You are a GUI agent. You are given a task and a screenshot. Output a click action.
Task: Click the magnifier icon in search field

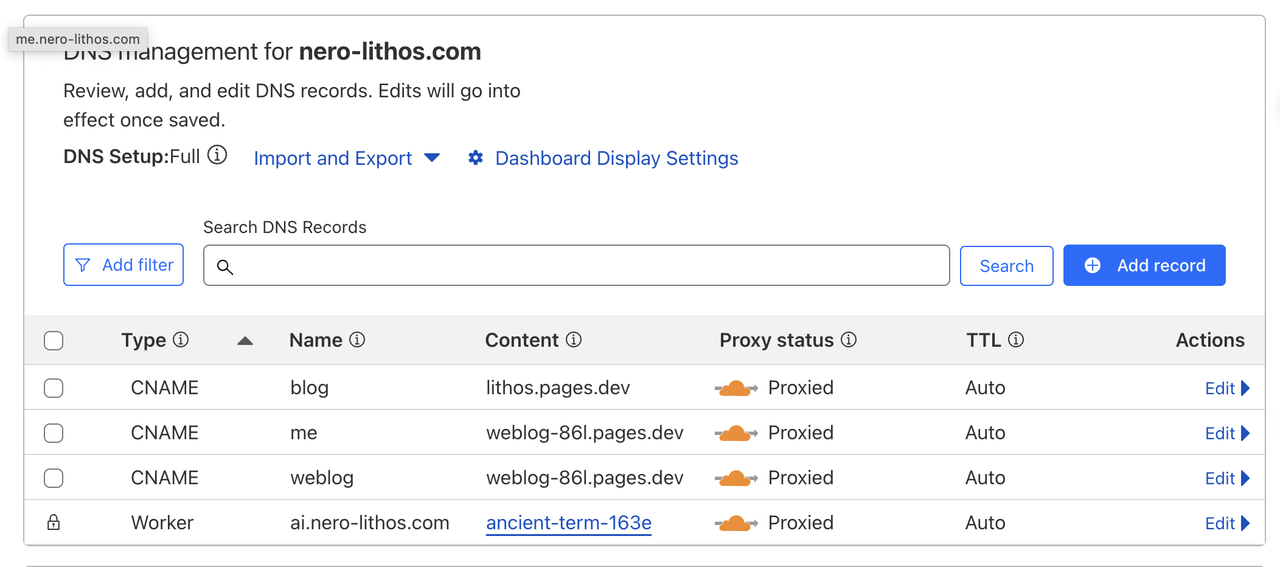(x=225, y=267)
